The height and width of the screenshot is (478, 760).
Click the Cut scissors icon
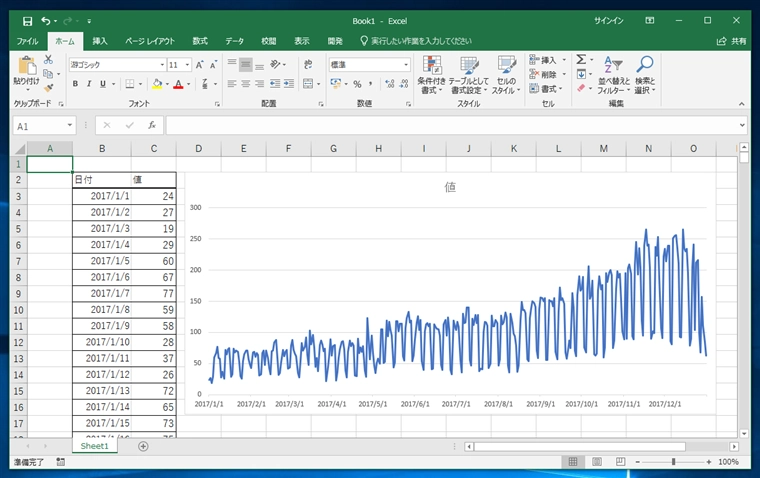[x=47, y=61]
